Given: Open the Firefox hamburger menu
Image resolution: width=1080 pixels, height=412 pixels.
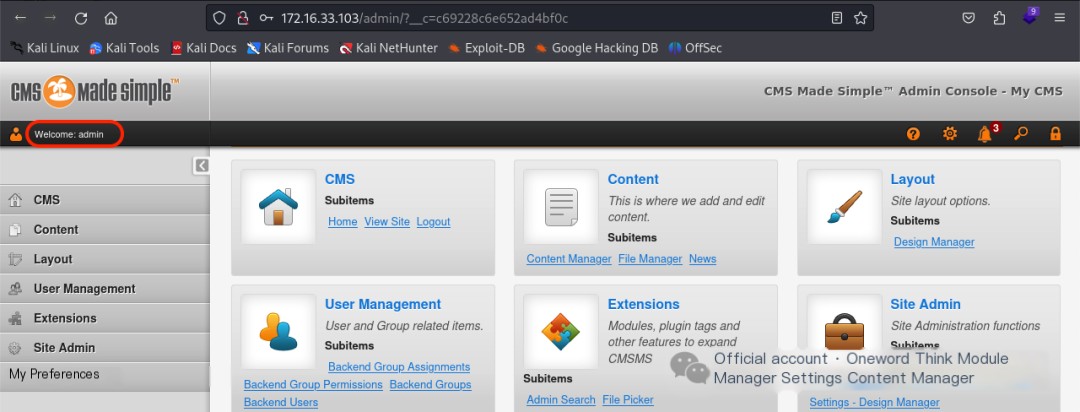Looking at the screenshot, I should [x=1060, y=18].
